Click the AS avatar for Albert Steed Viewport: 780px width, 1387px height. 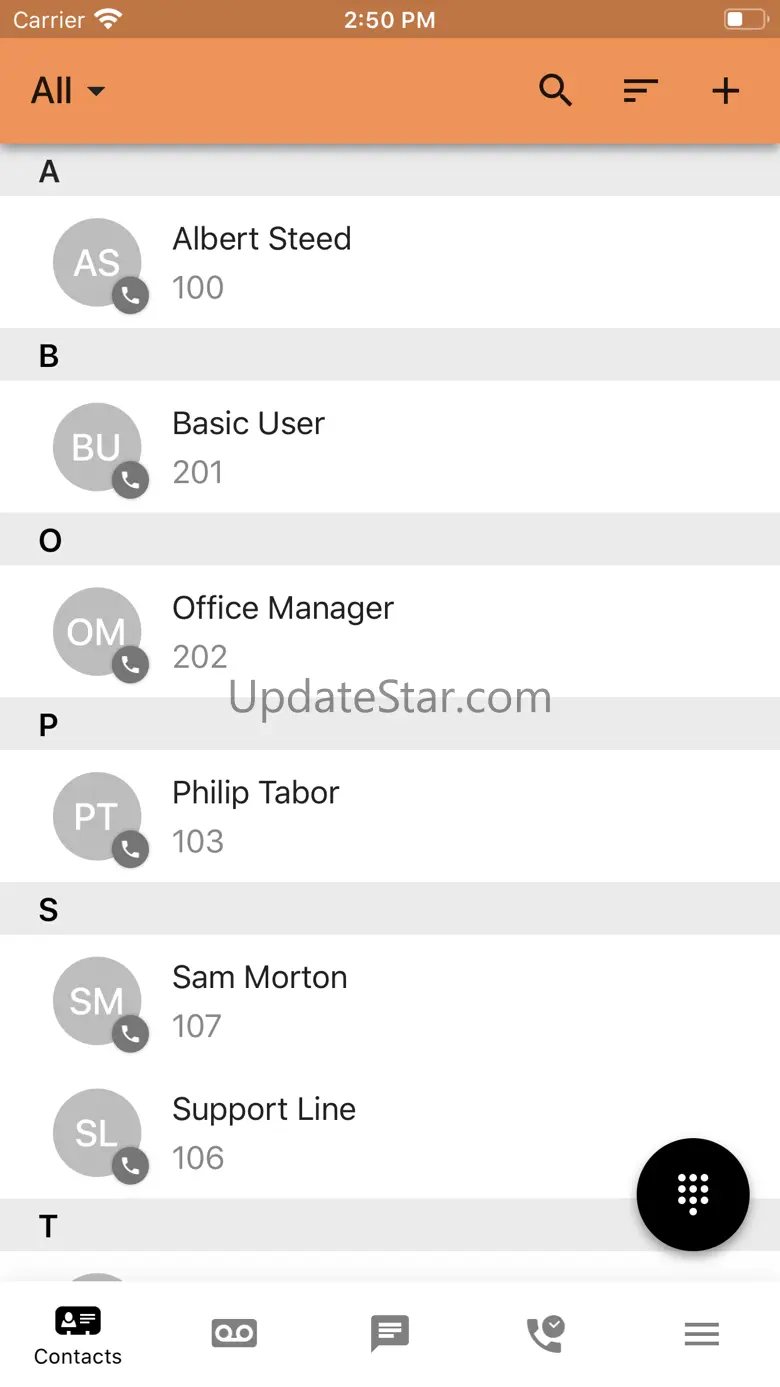click(96, 262)
